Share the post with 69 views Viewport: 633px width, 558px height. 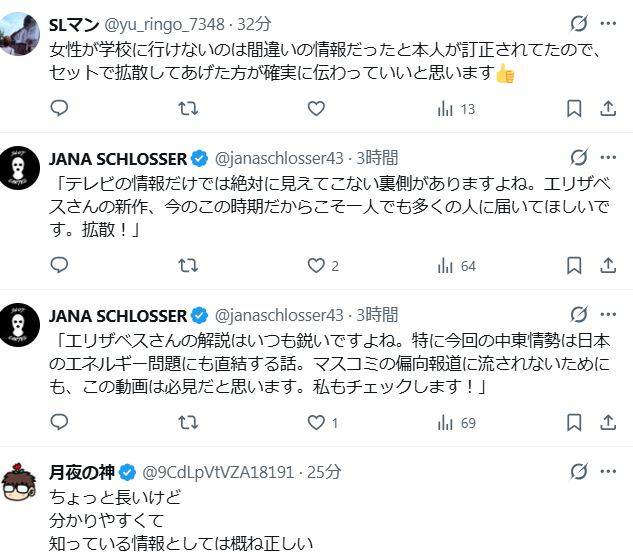tap(607, 423)
